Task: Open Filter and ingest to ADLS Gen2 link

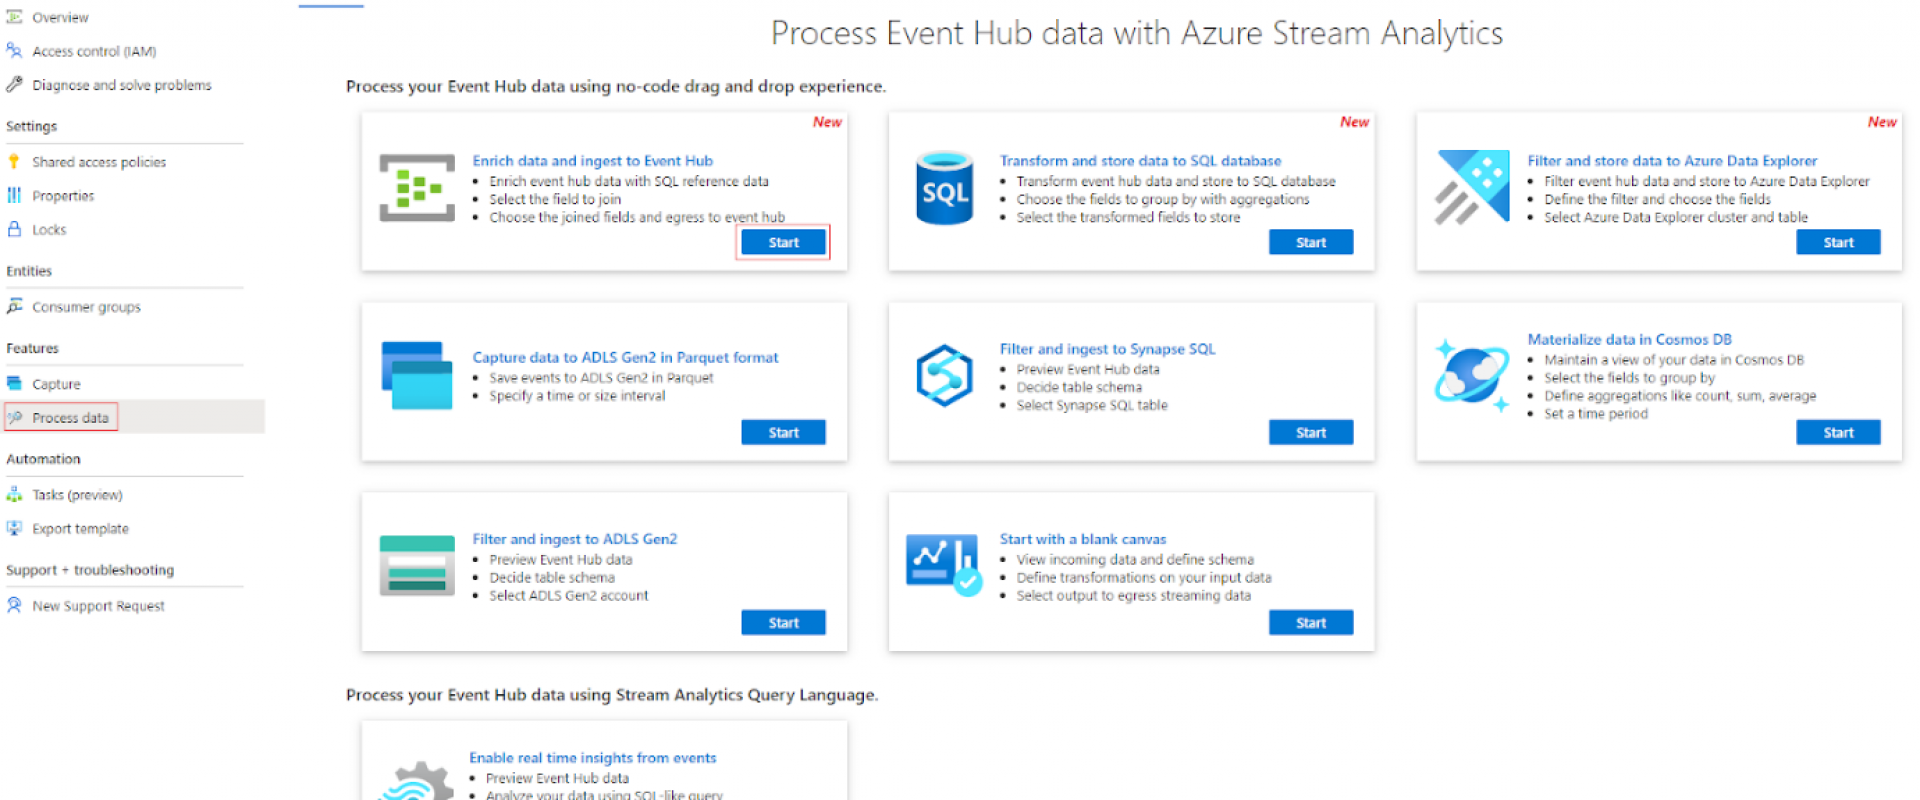Action: pyautogui.click(x=574, y=539)
